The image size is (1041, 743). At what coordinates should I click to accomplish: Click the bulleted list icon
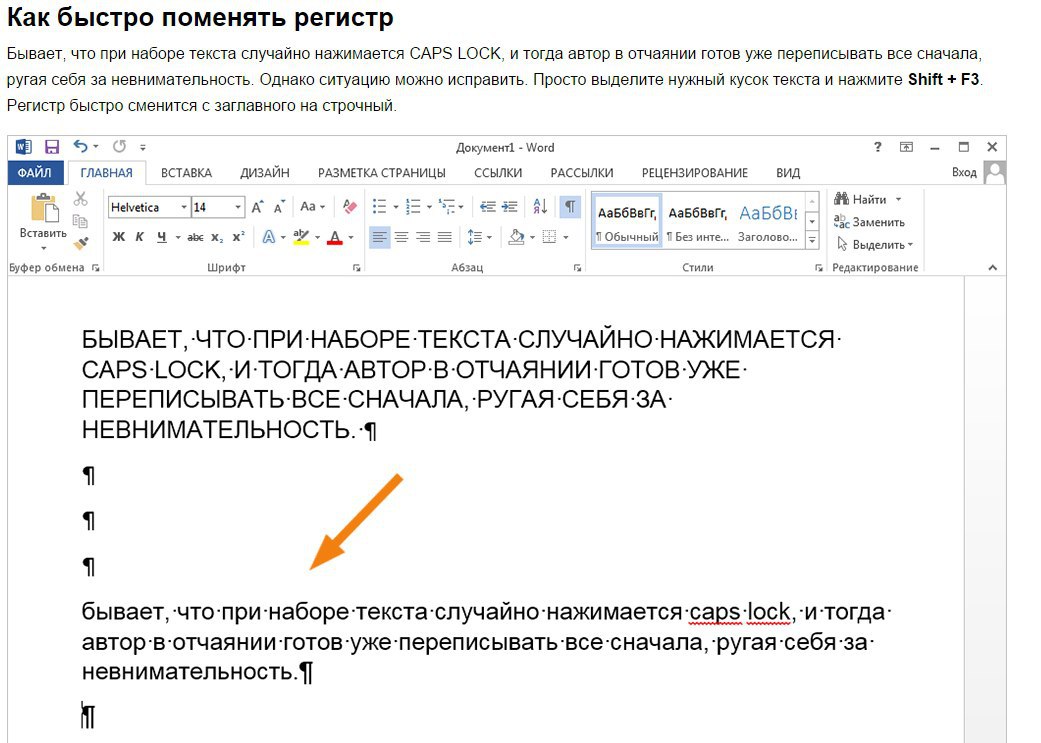(x=380, y=206)
